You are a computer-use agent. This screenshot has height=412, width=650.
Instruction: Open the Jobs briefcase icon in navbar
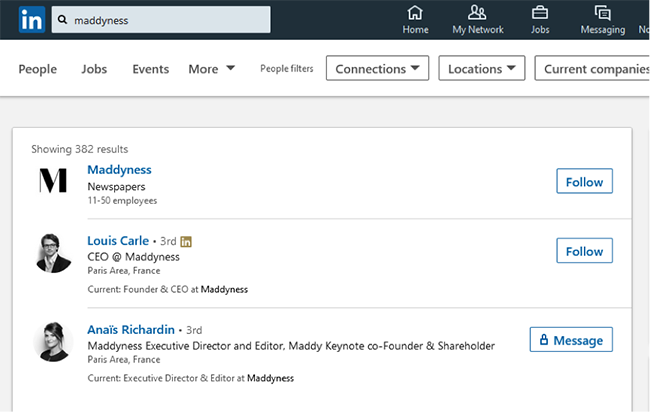pos(540,13)
